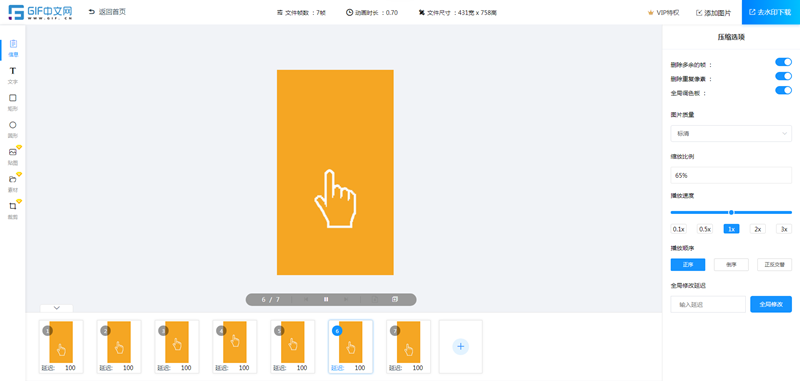Toggle the 删除重复像素 switch
Viewport: 800px width, 381px height.
(x=783, y=77)
